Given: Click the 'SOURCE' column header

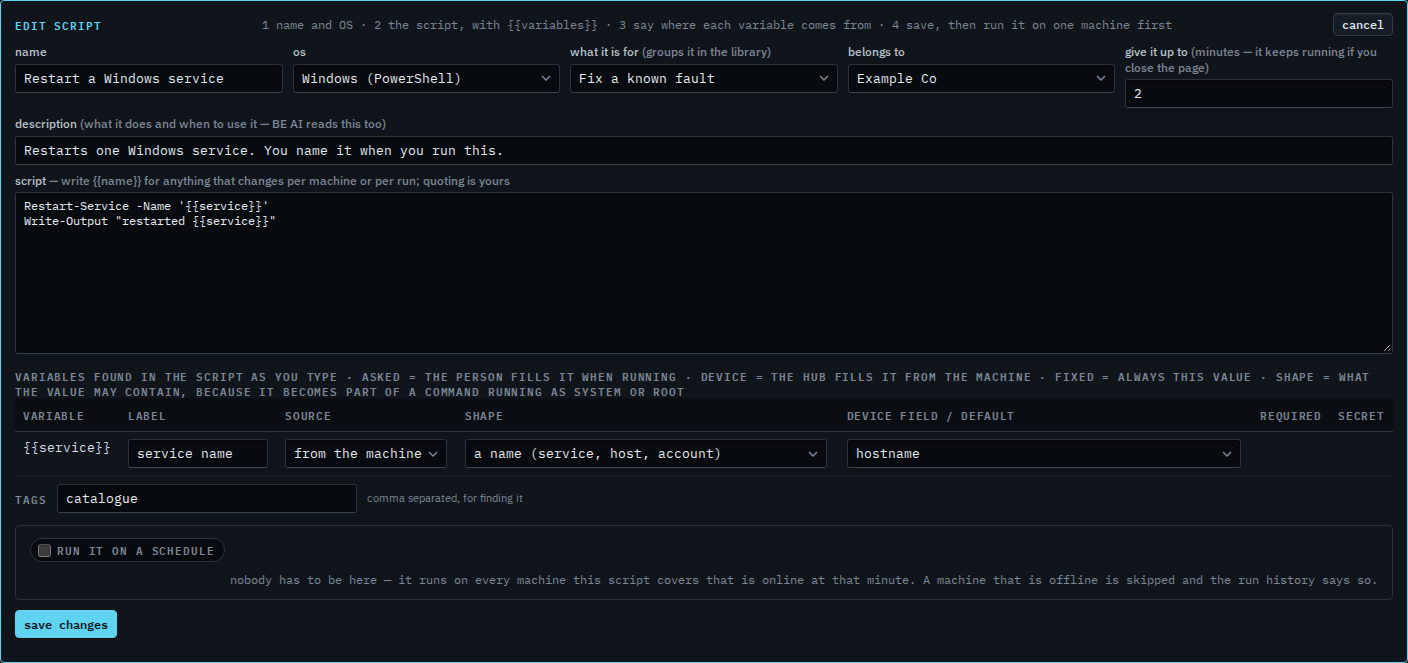Looking at the screenshot, I should pos(308,416).
